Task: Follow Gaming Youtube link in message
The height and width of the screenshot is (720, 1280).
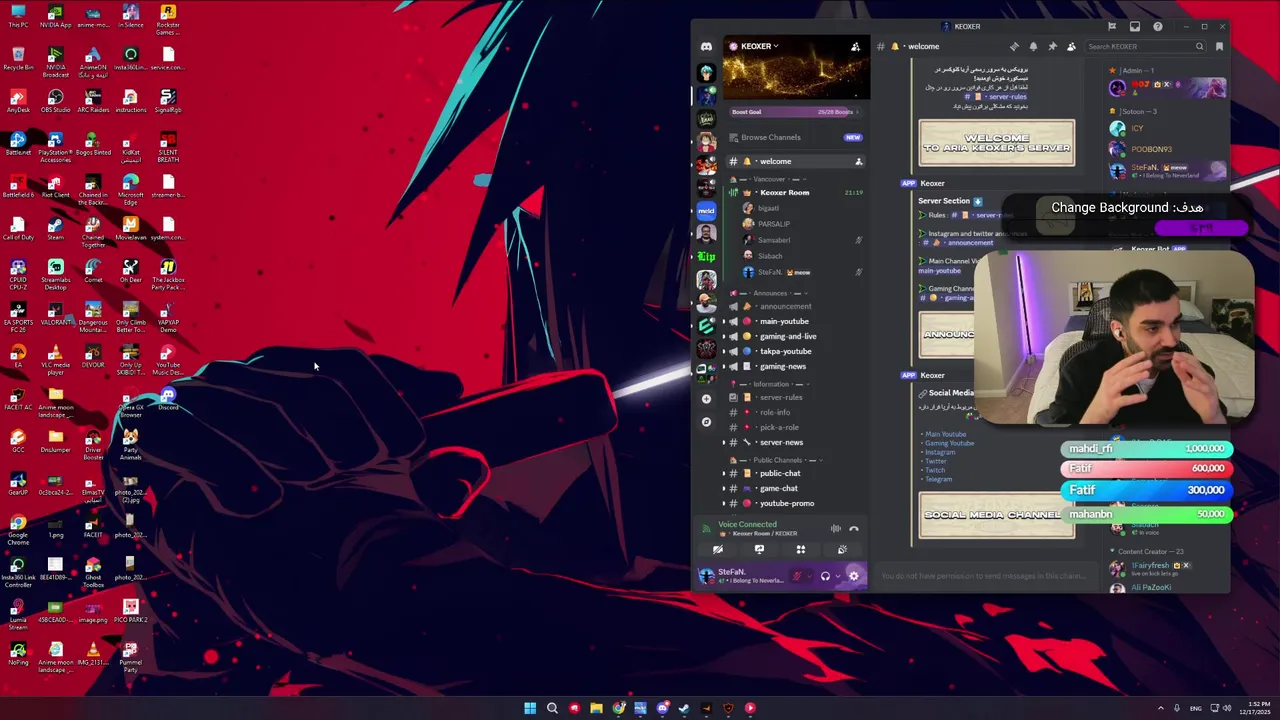Action: [x=950, y=443]
